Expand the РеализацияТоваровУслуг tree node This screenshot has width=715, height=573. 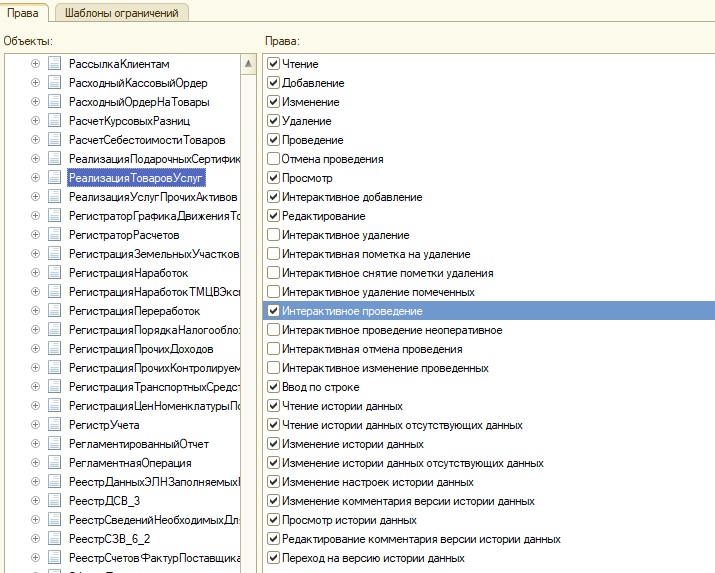35,178
